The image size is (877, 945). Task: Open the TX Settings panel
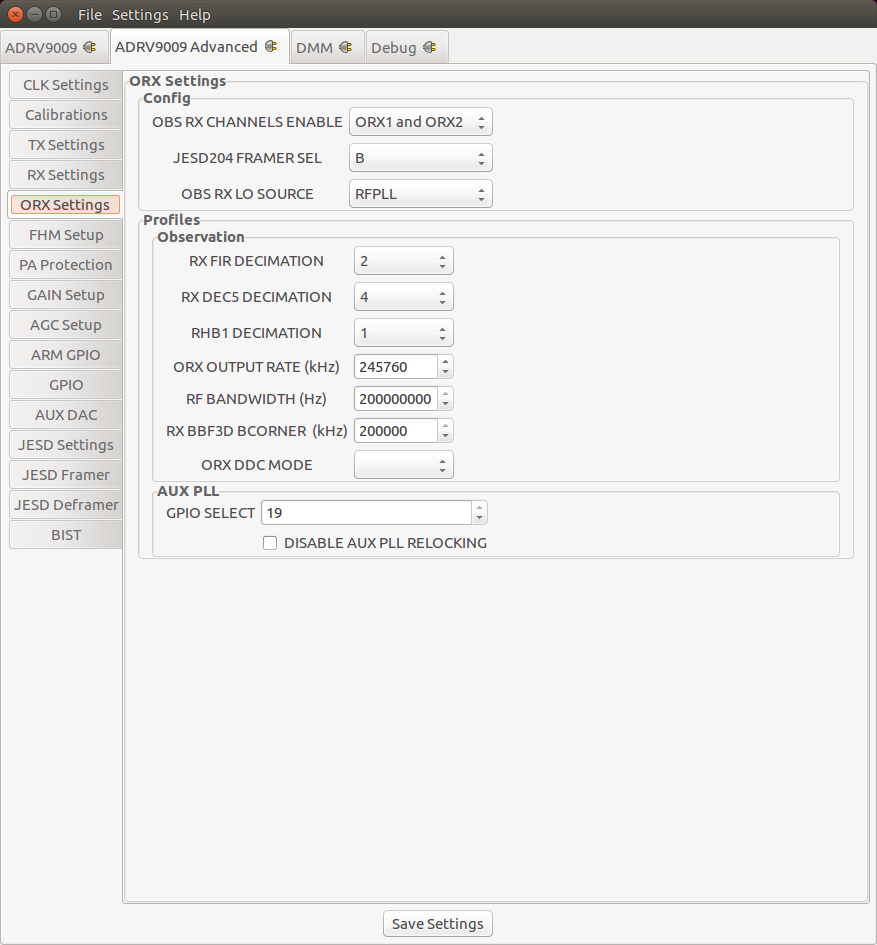(x=65, y=144)
